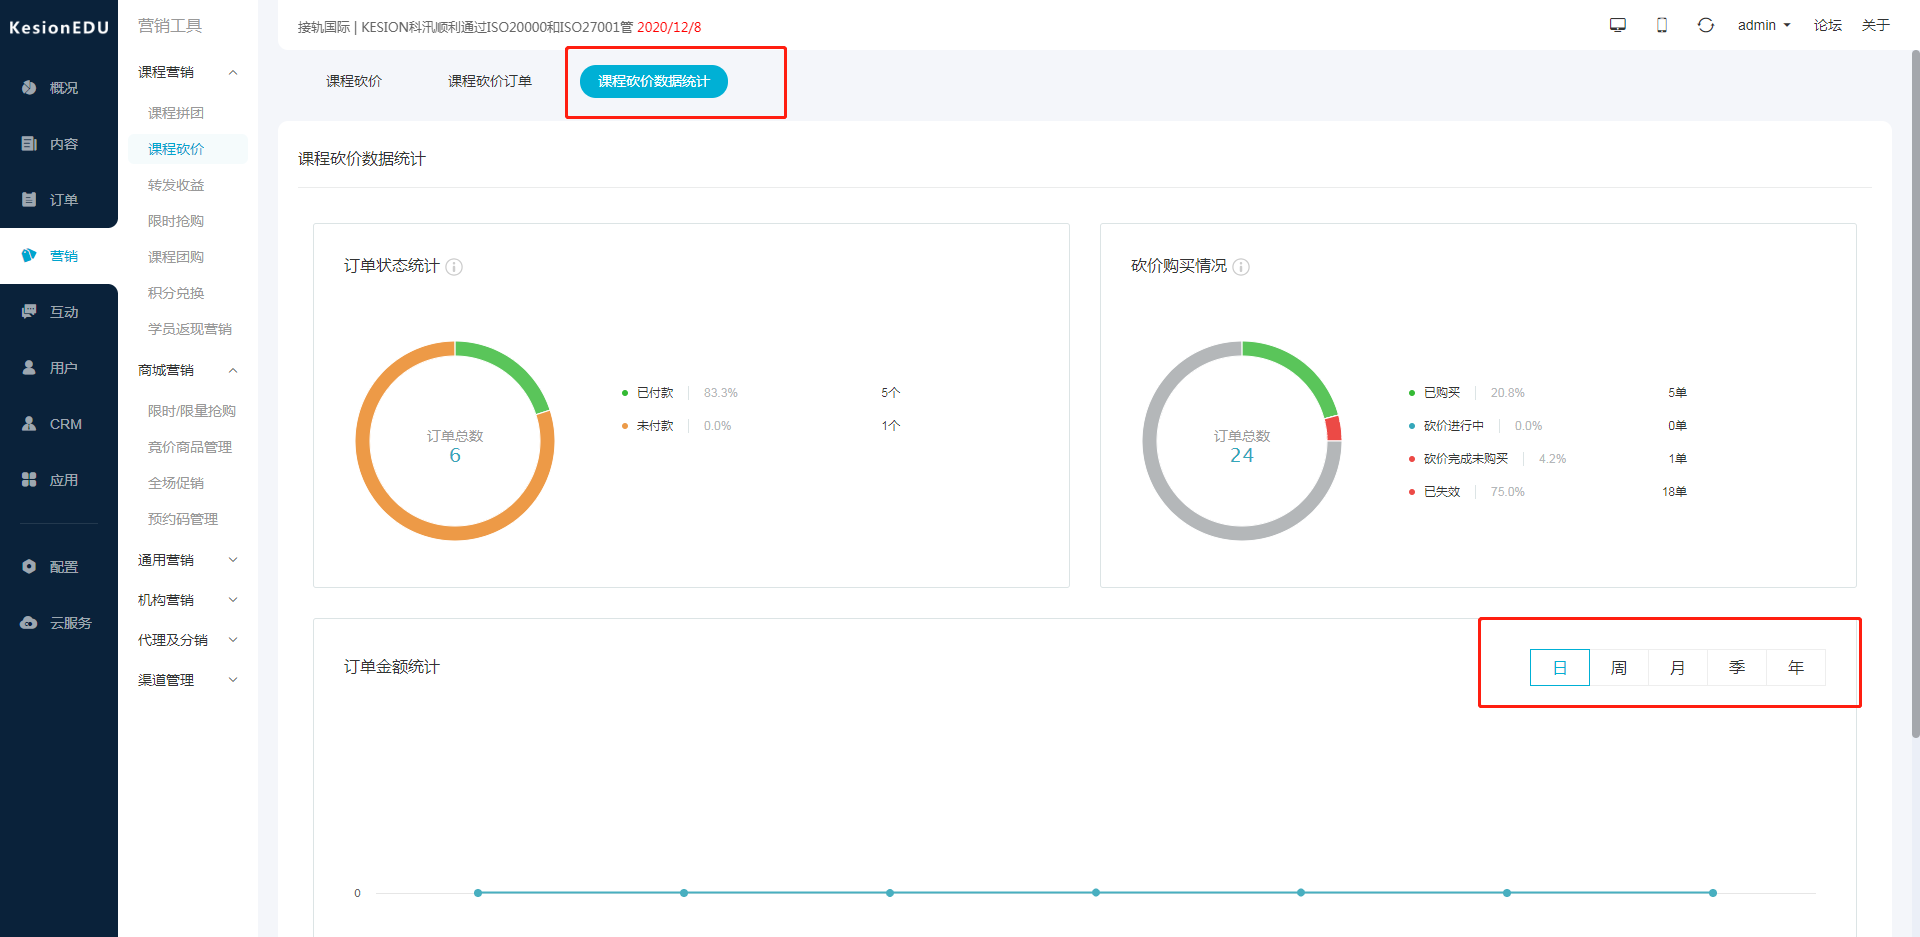Click the refresh icon in top bar
The height and width of the screenshot is (937, 1920).
click(x=1706, y=25)
